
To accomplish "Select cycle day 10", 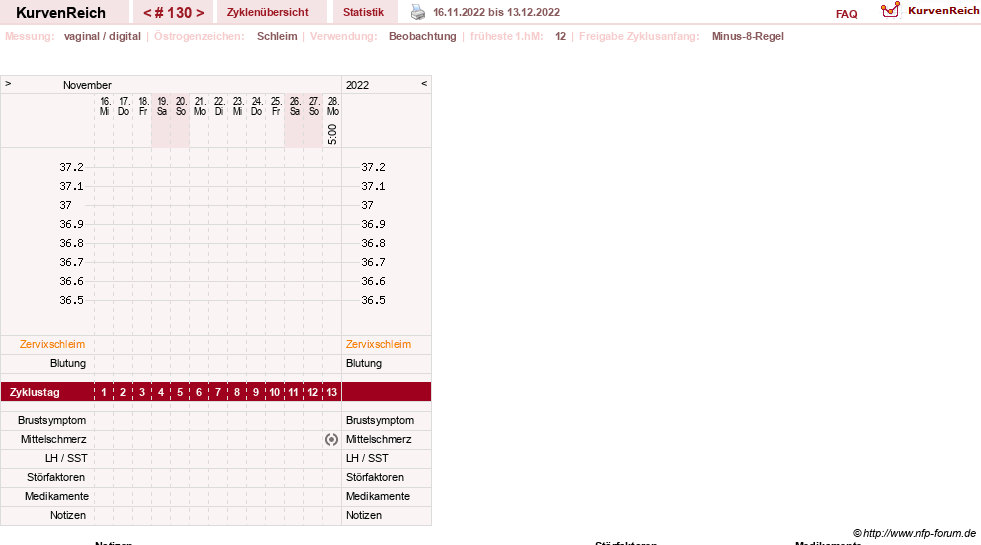I will click(275, 392).
